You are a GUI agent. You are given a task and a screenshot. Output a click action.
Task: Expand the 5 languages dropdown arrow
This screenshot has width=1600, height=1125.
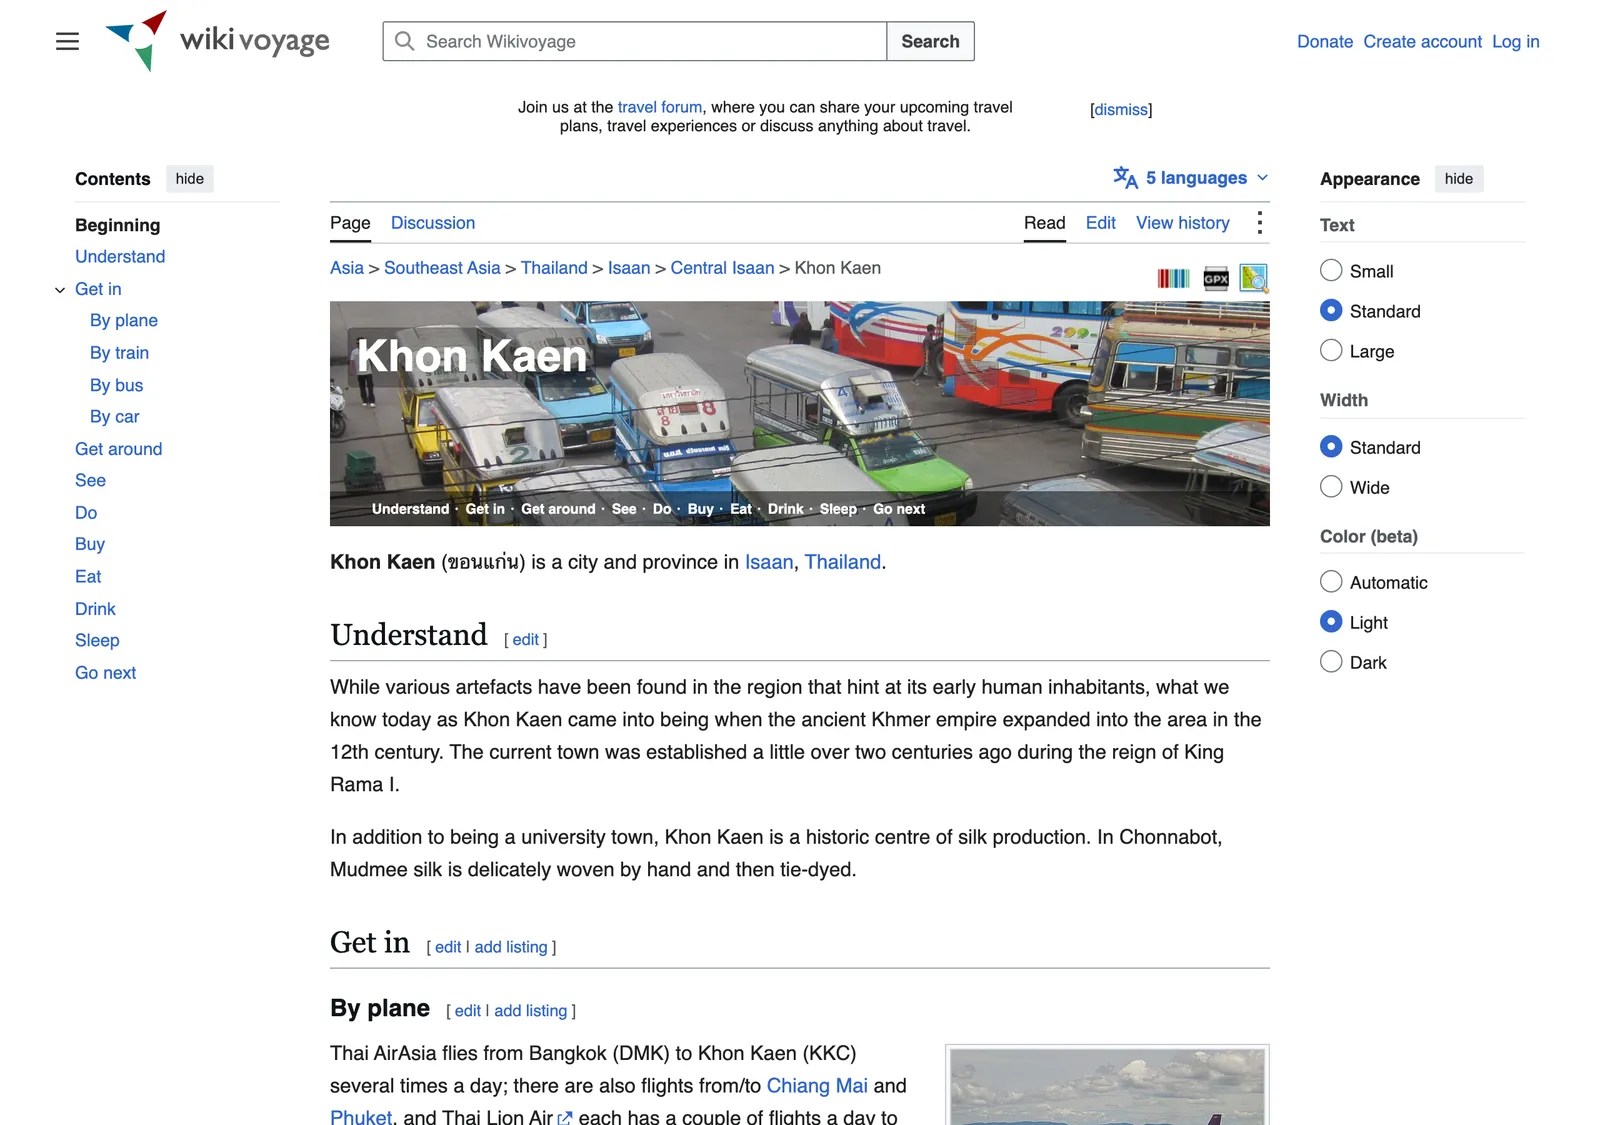[1262, 178]
